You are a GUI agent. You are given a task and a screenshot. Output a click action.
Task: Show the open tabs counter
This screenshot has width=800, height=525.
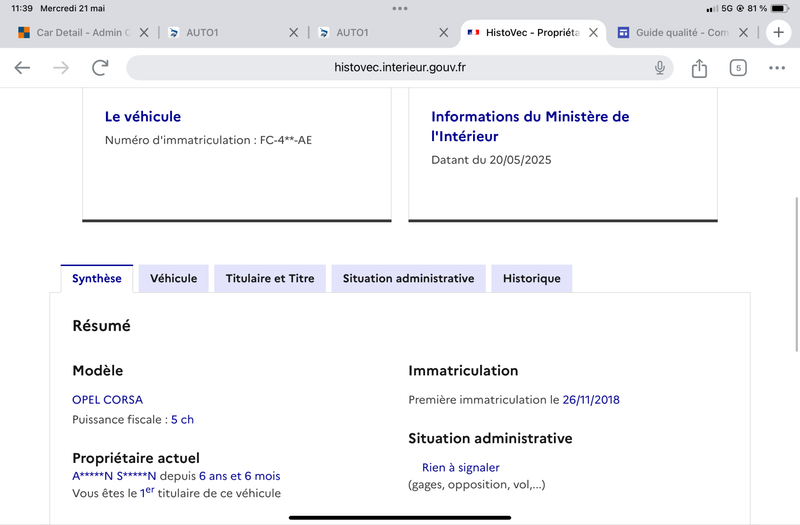(738, 68)
